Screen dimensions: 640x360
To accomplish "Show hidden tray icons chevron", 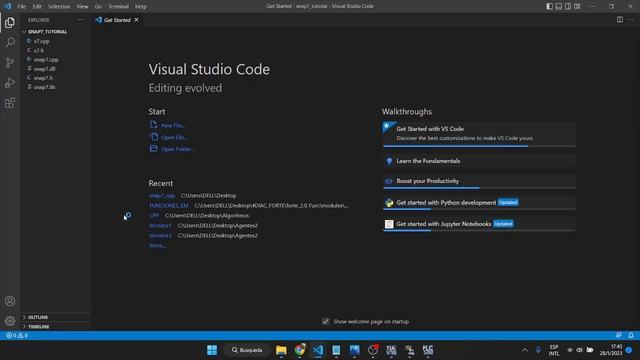I will 525,350.
